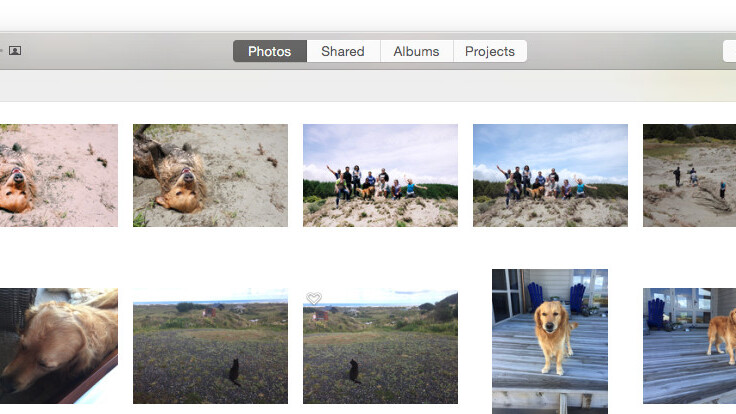Click the search field at toolbar's right edge
This screenshot has width=736, height=414.
click(x=729, y=51)
